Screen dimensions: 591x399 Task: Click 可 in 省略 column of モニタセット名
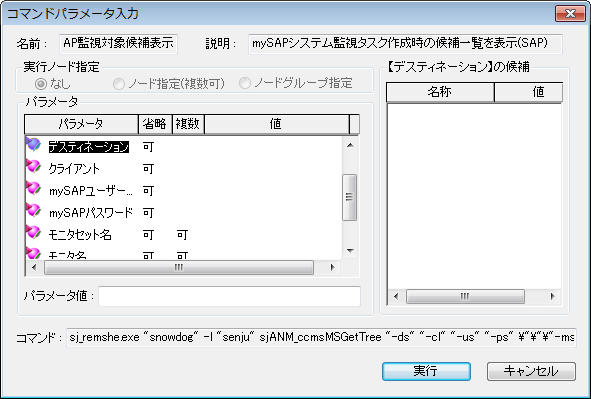149,235
